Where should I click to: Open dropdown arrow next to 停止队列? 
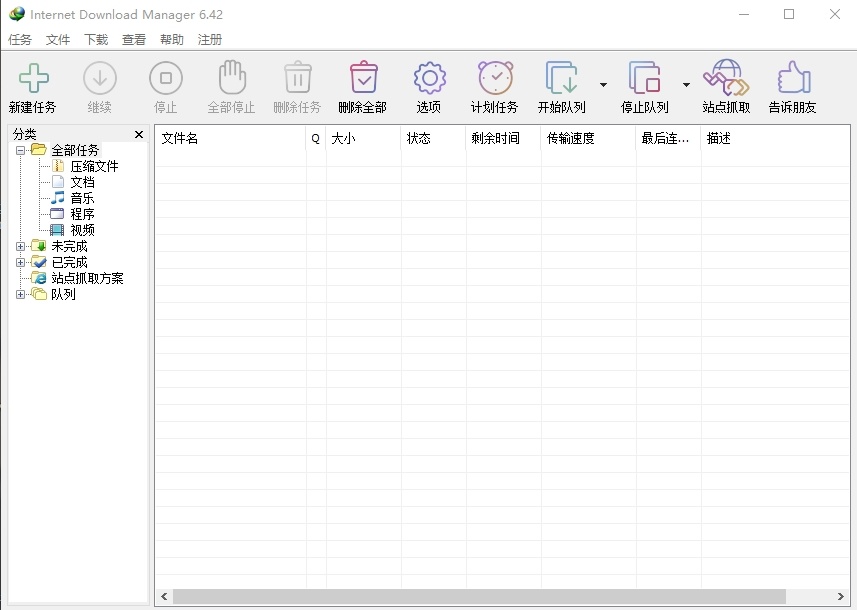point(686,85)
